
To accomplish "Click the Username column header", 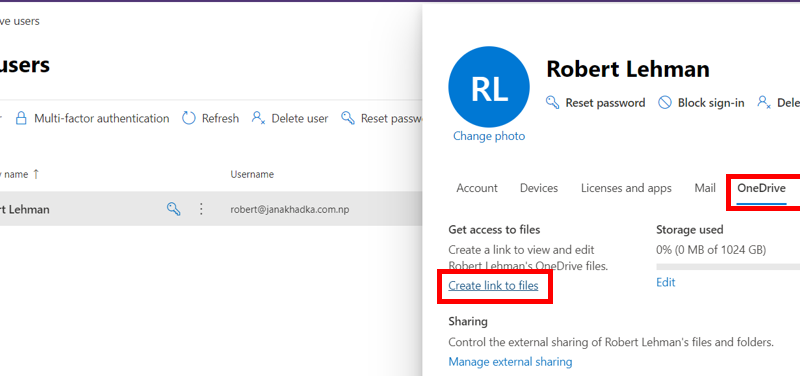I will [252, 174].
